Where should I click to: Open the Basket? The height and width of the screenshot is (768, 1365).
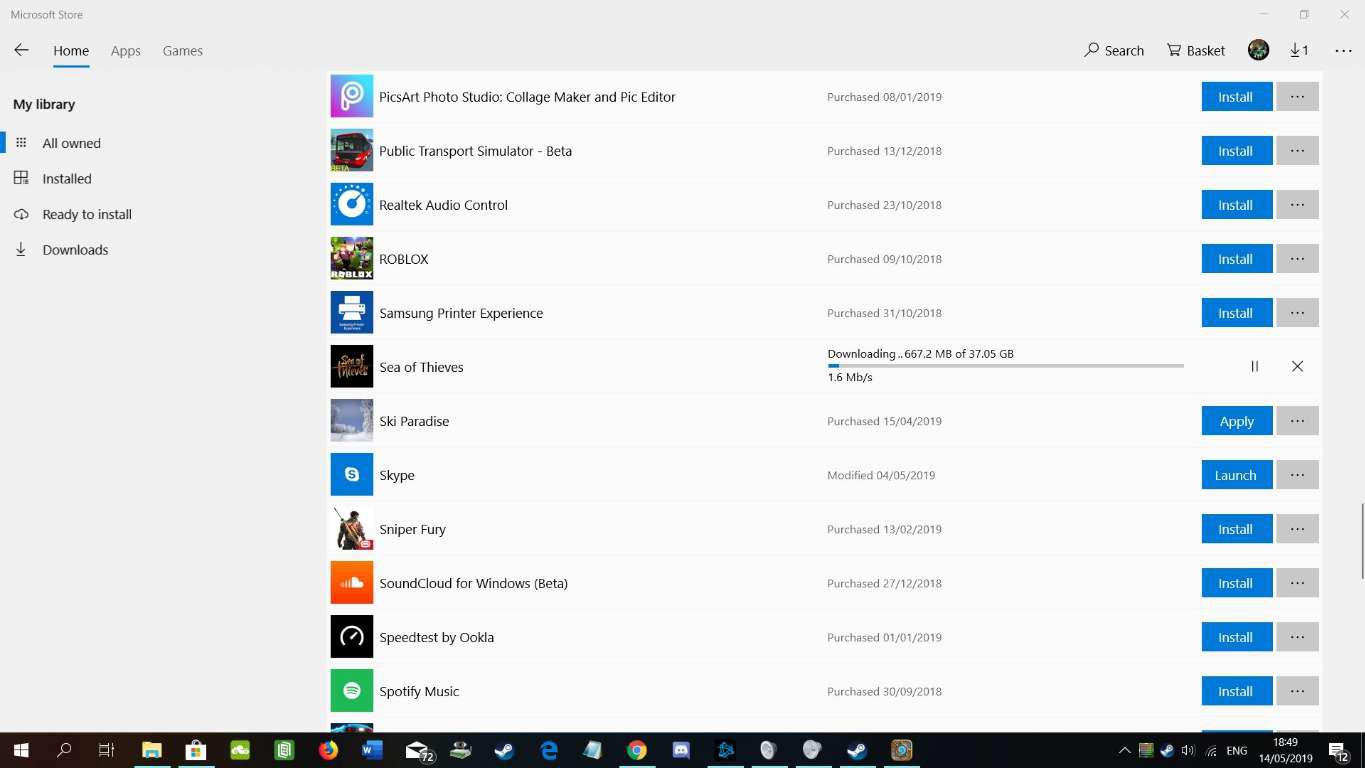coord(1196,50)
